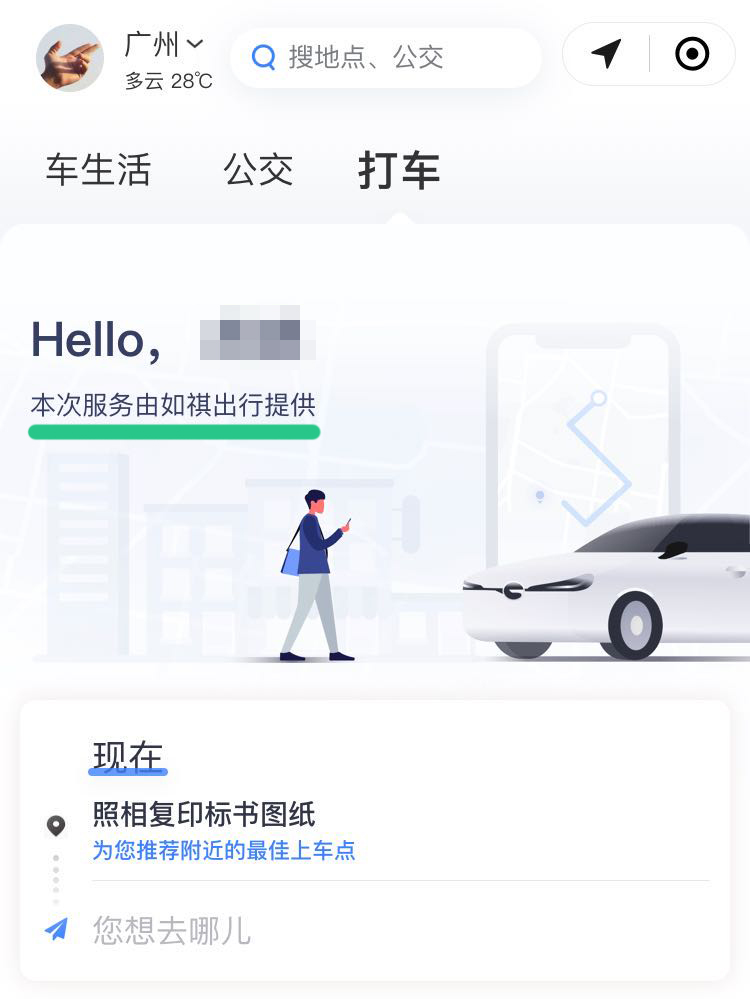Viewport: 750px width, 999px height.
Task: Expand the 广州 city dropdown
Action: (164, 45)
